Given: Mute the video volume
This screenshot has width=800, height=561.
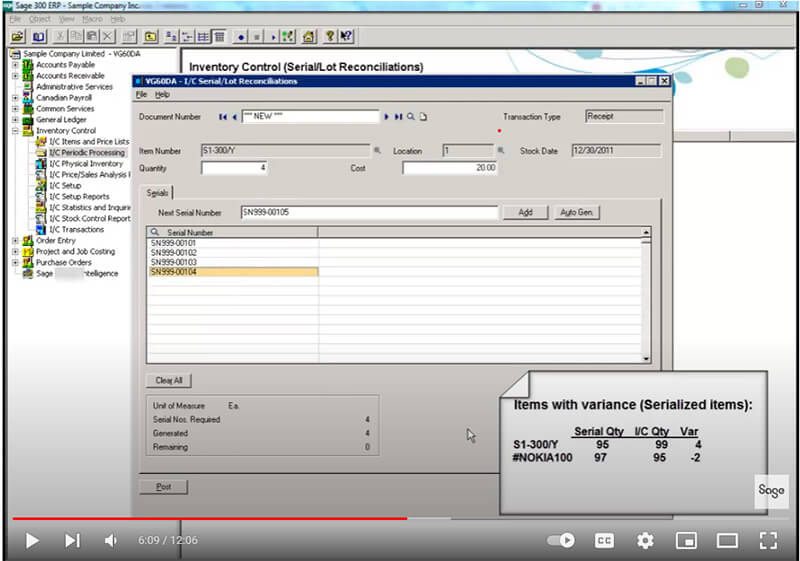Looking at the screenshot, I should pos(111,540).
